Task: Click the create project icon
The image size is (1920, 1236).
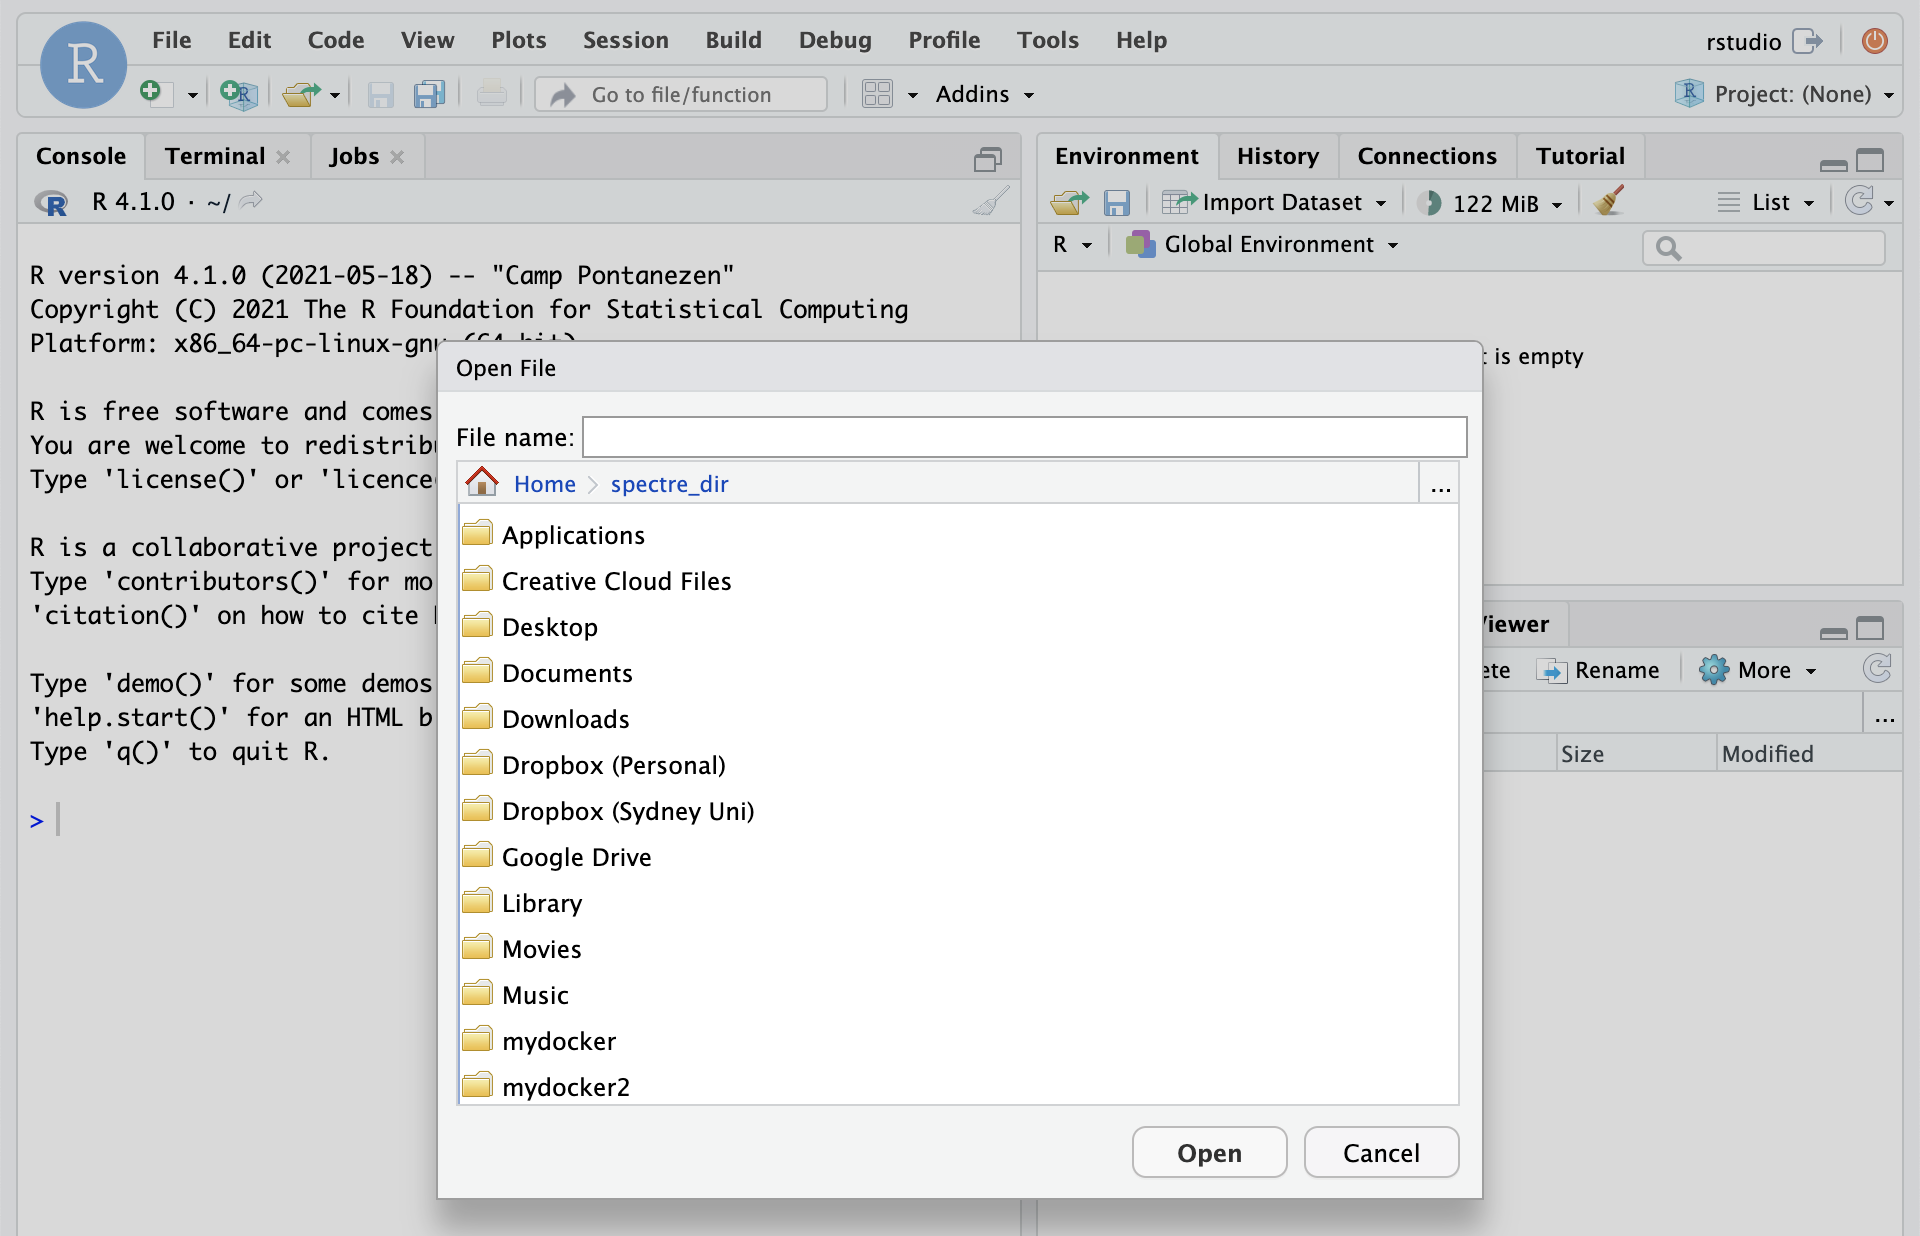Action: coord(238,94)
